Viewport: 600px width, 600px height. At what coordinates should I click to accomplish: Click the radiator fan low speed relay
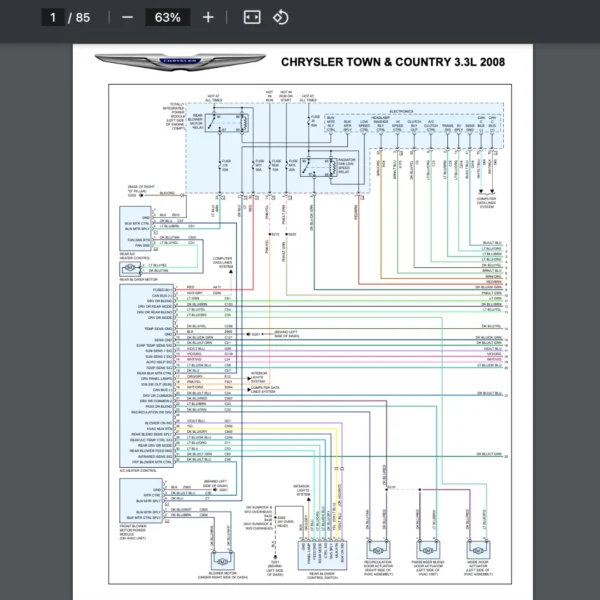pos(315,167)
